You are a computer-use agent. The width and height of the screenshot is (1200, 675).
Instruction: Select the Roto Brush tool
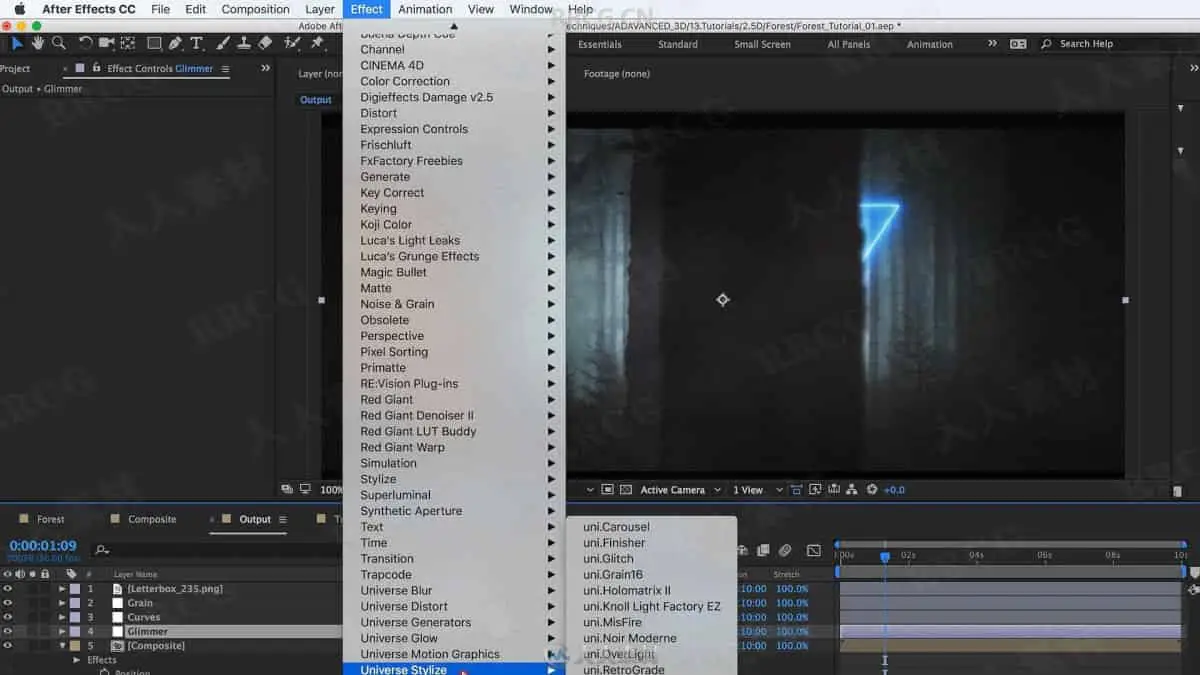point(292,43)
